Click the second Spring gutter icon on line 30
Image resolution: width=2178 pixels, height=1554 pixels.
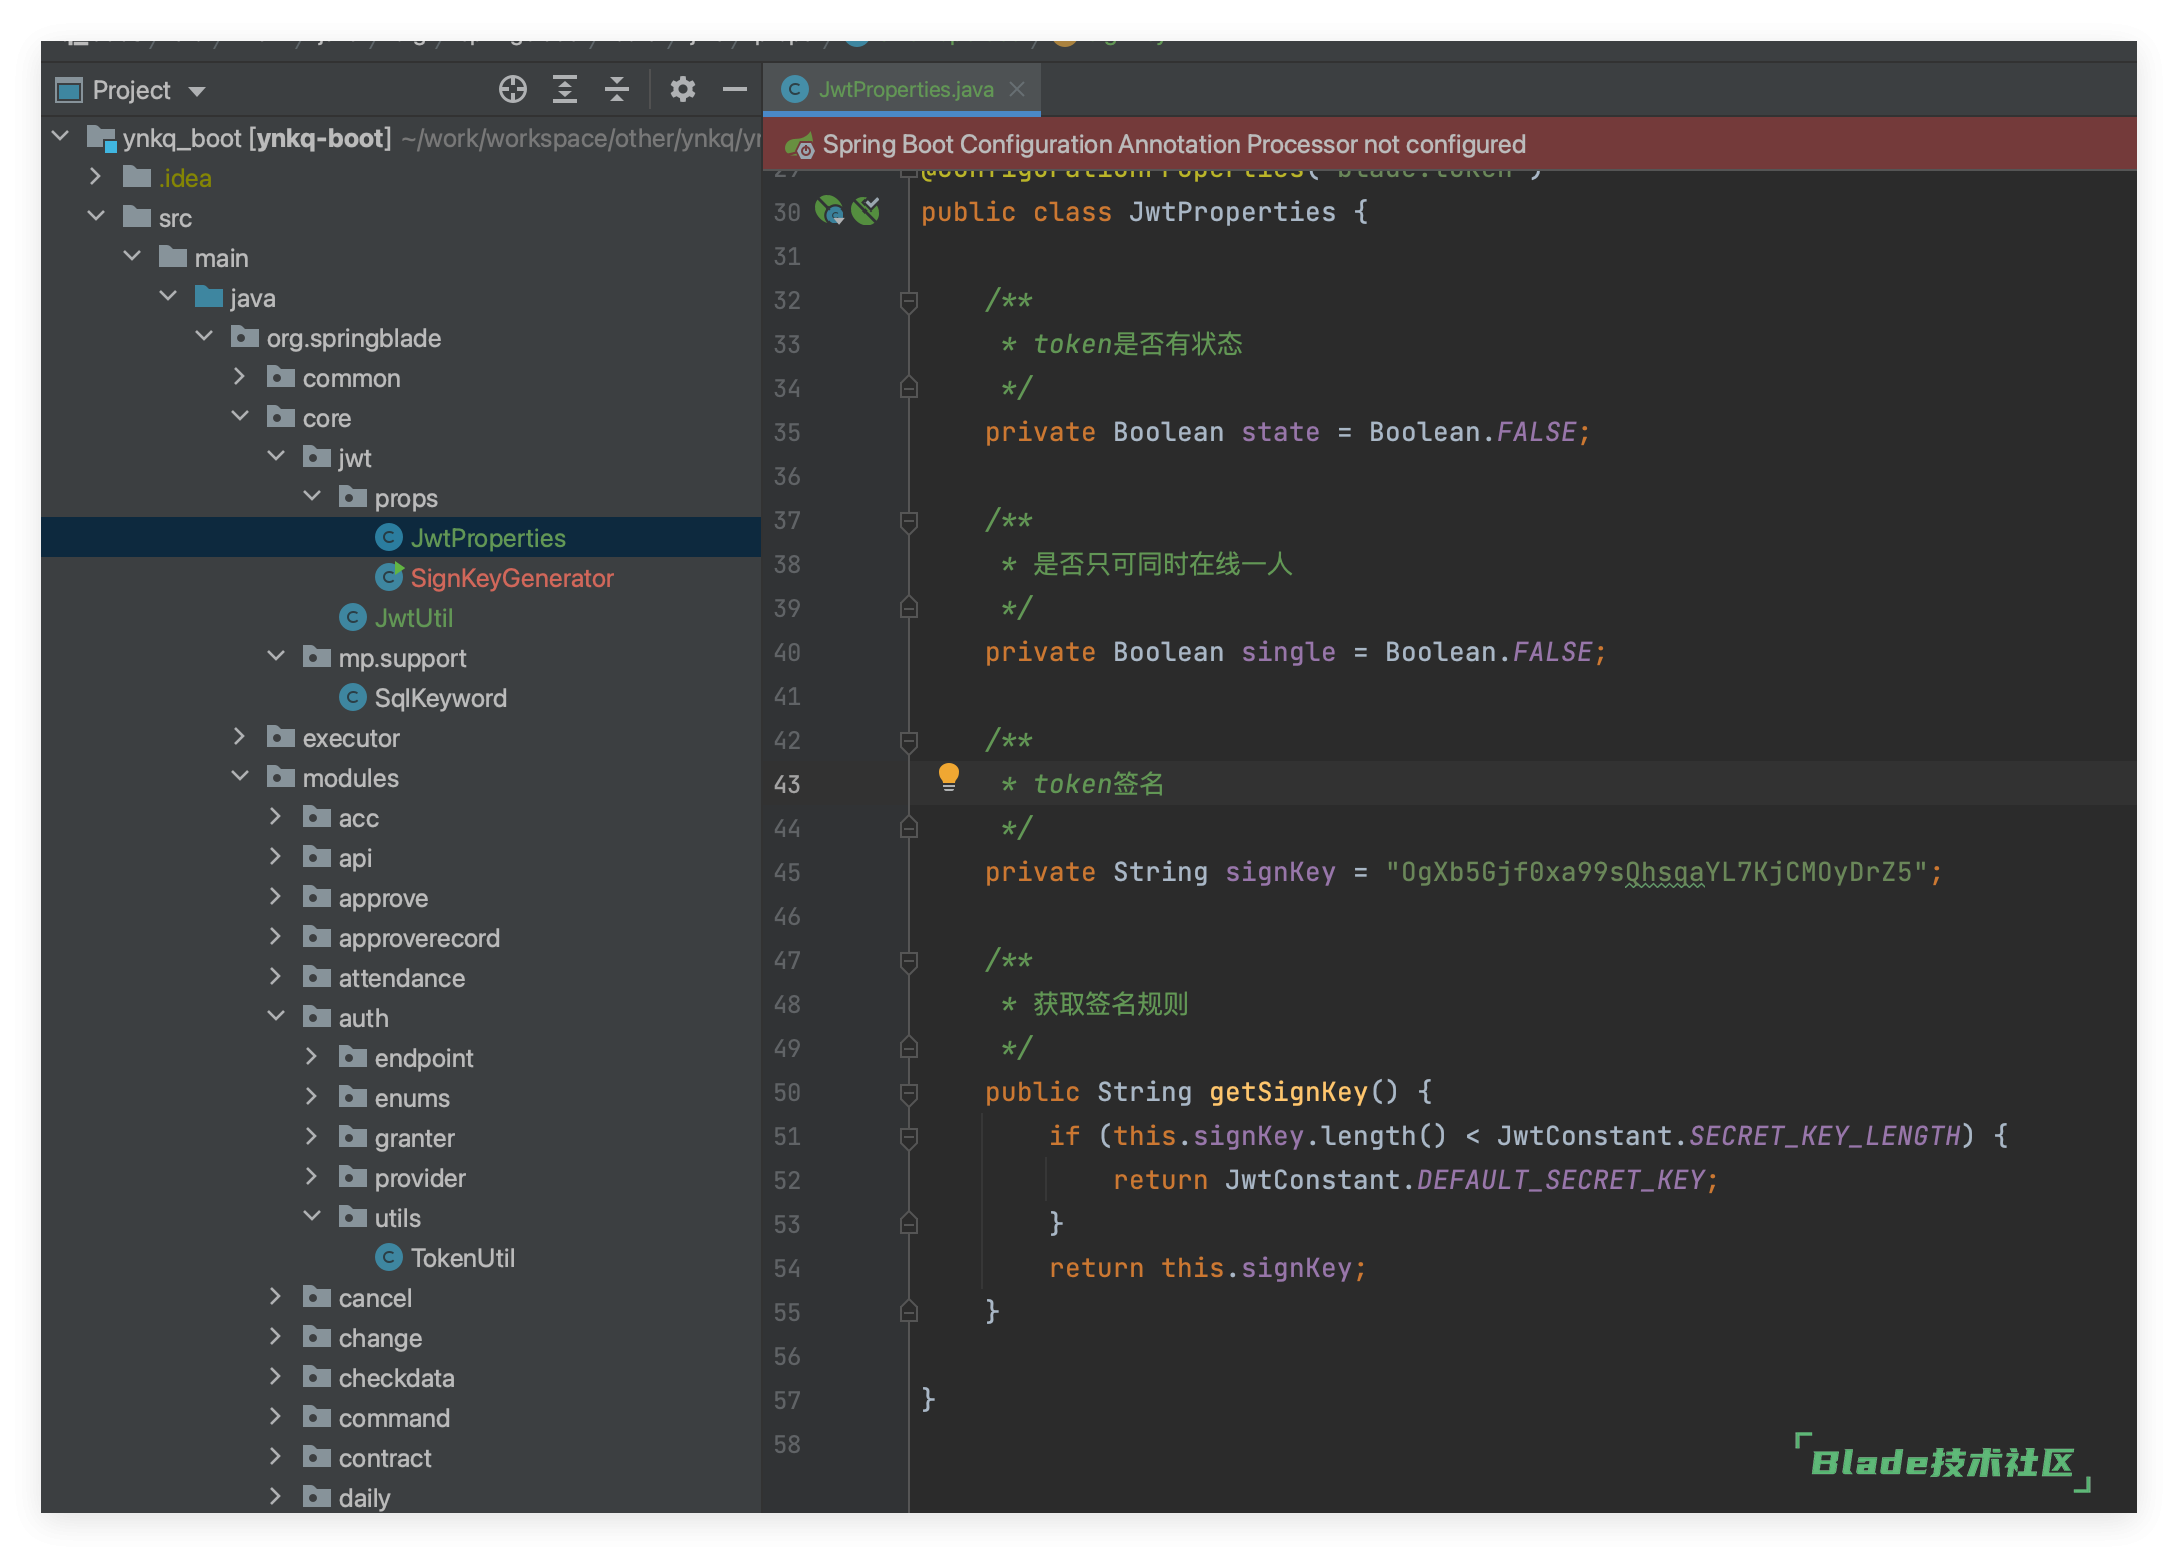coord(866,211)
